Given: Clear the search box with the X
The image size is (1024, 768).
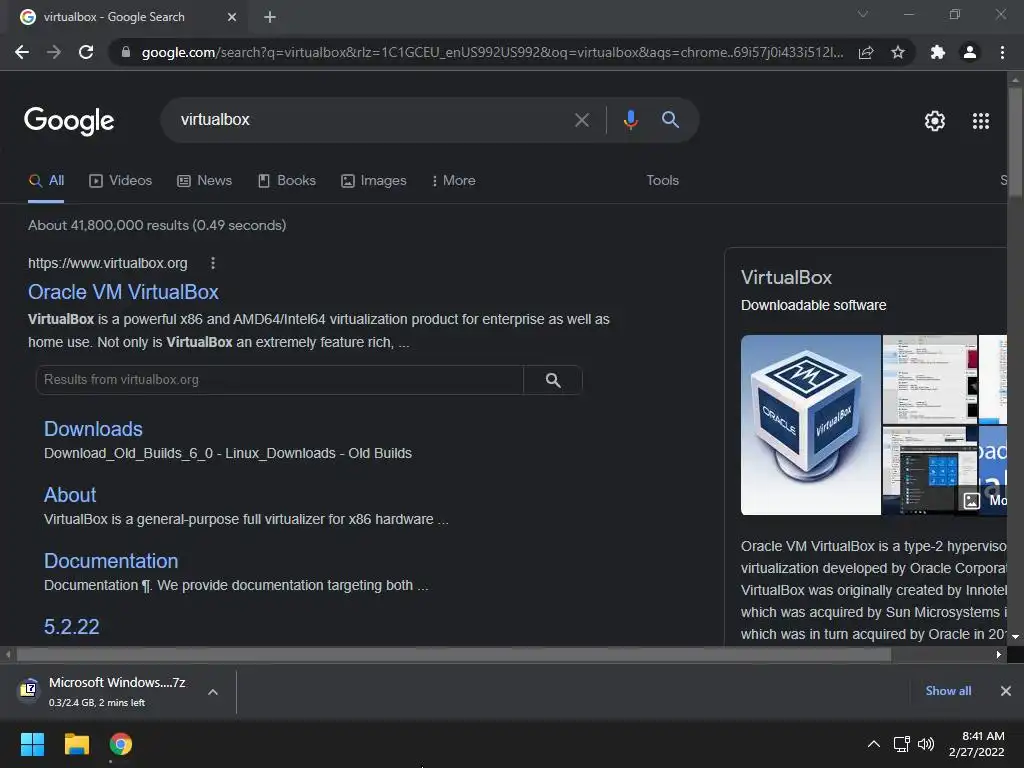Looking at the screenshot, I should (x=582, y=120).
